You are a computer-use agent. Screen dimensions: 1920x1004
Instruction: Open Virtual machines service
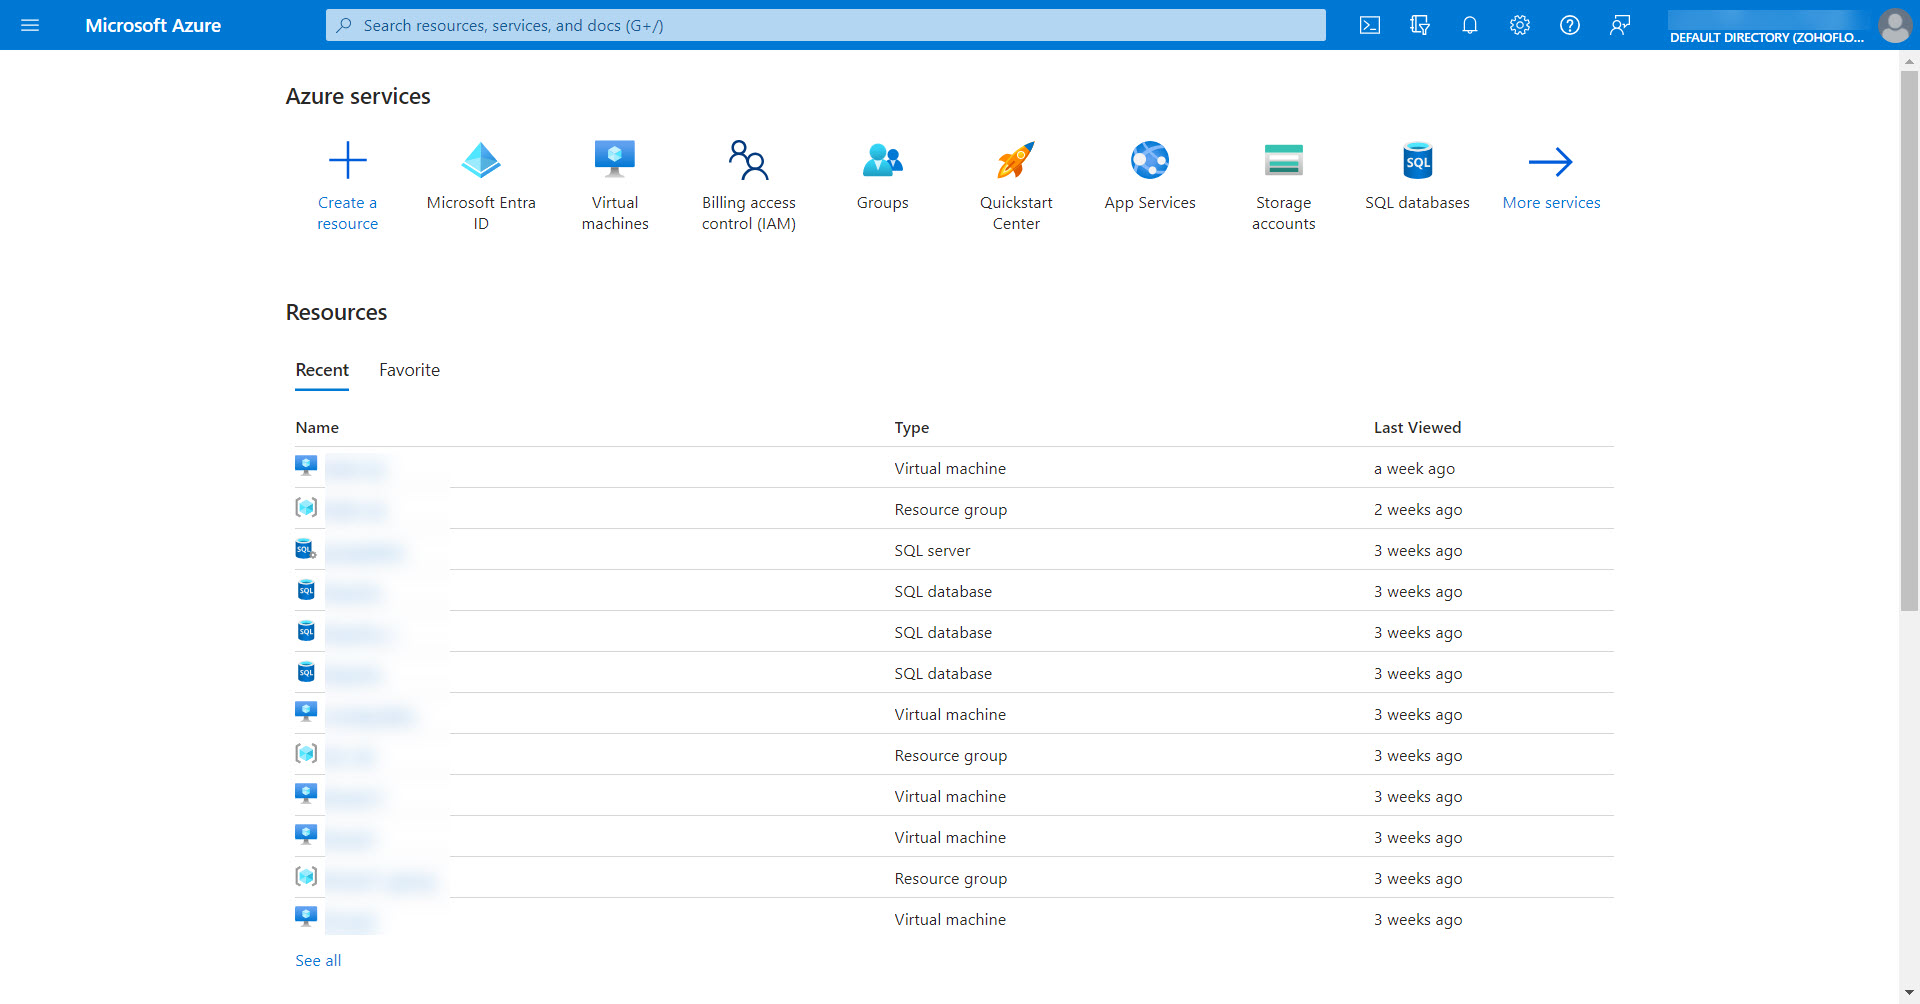pyautogui.click(x=615, y=161)
